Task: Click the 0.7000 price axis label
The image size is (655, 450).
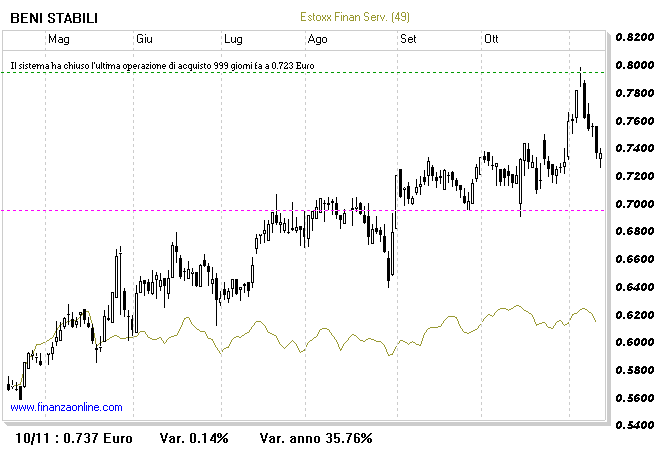Action: tap(635, 203)
